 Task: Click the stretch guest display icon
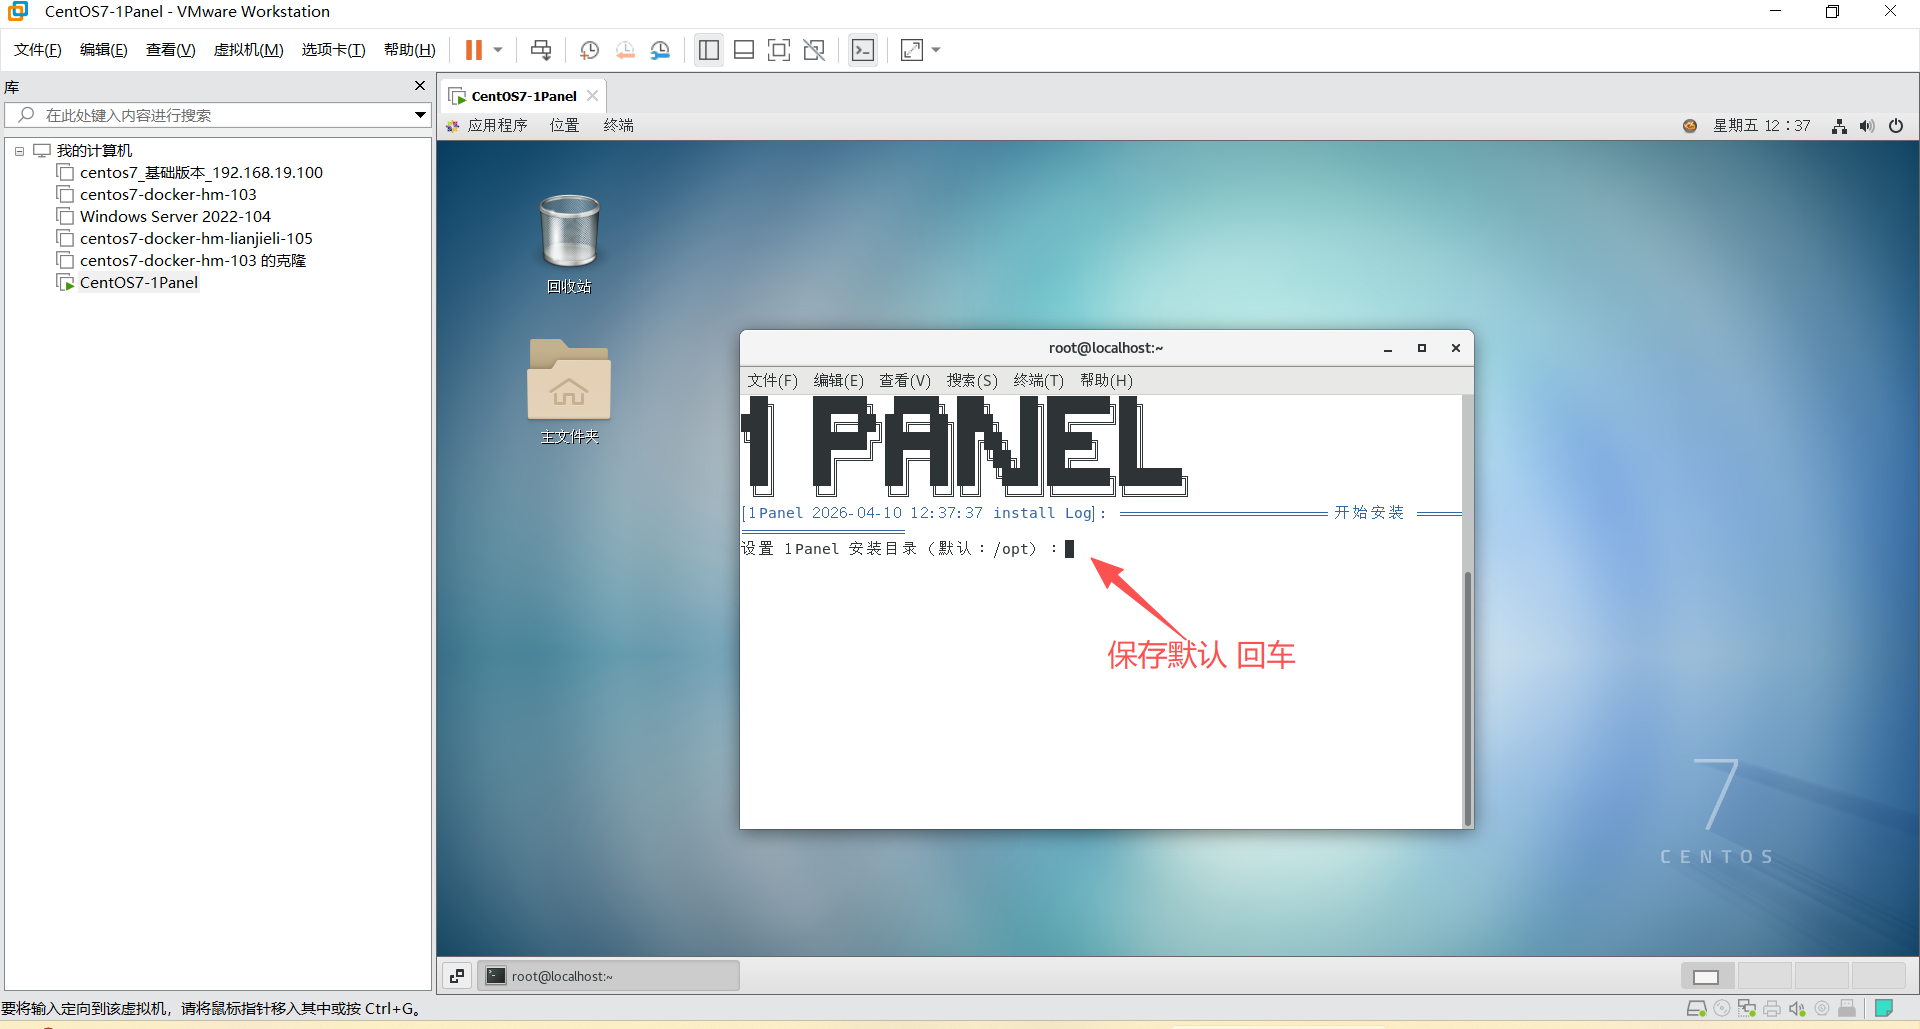coord(912,50)
